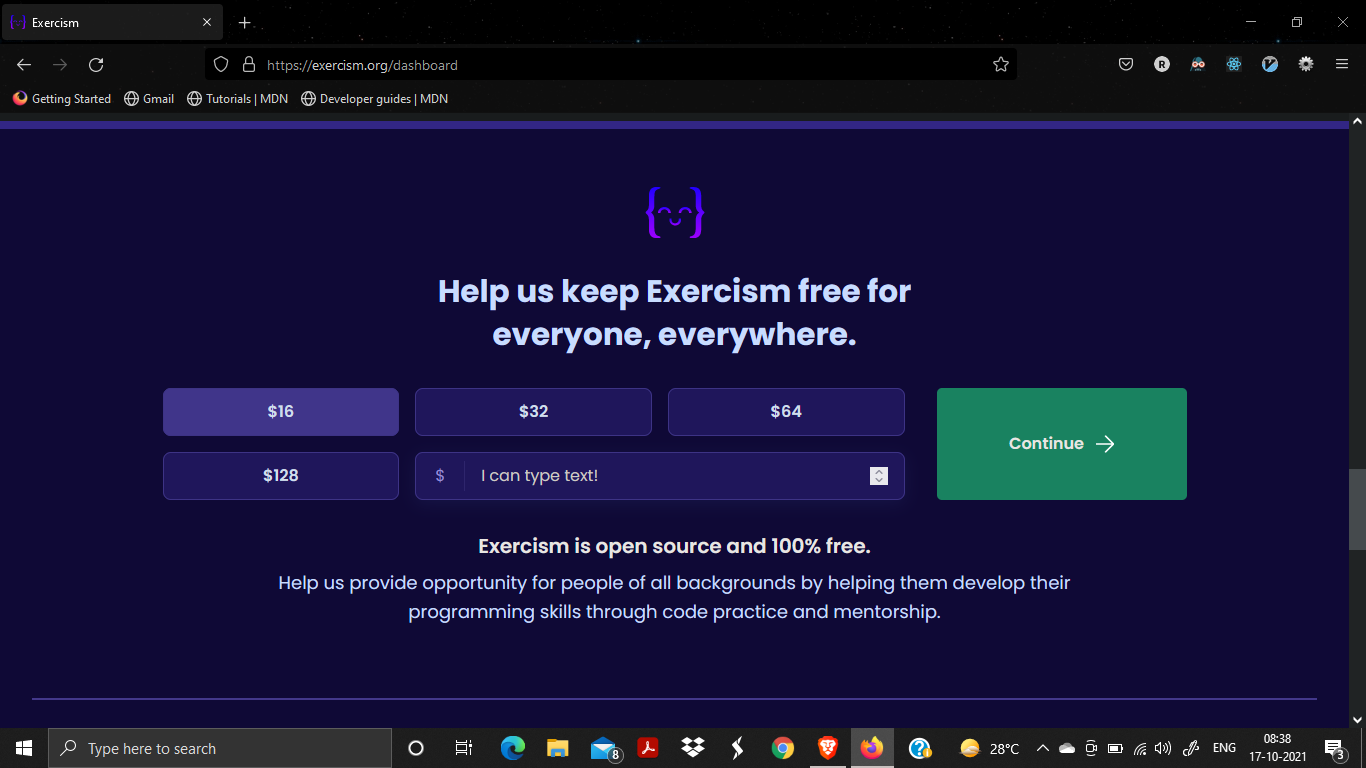This screenshot has width=1366, height=768.
Task: Open the Firefox application menu
Action: tap(1341, 64)
